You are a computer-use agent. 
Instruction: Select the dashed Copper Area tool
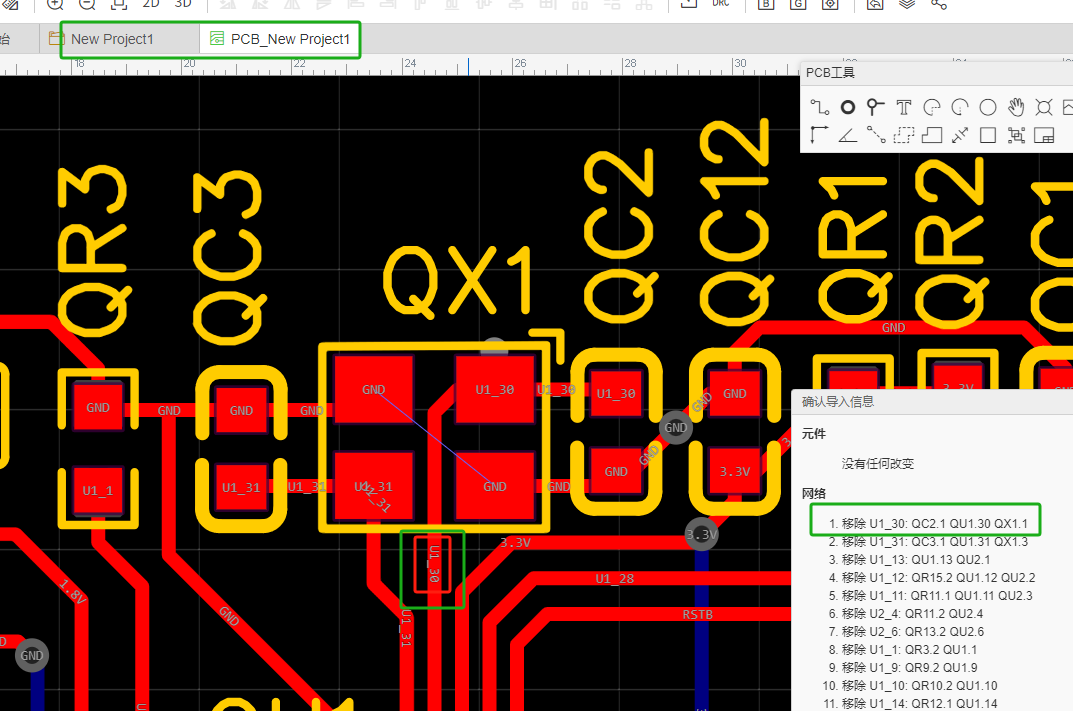[904, 135]
